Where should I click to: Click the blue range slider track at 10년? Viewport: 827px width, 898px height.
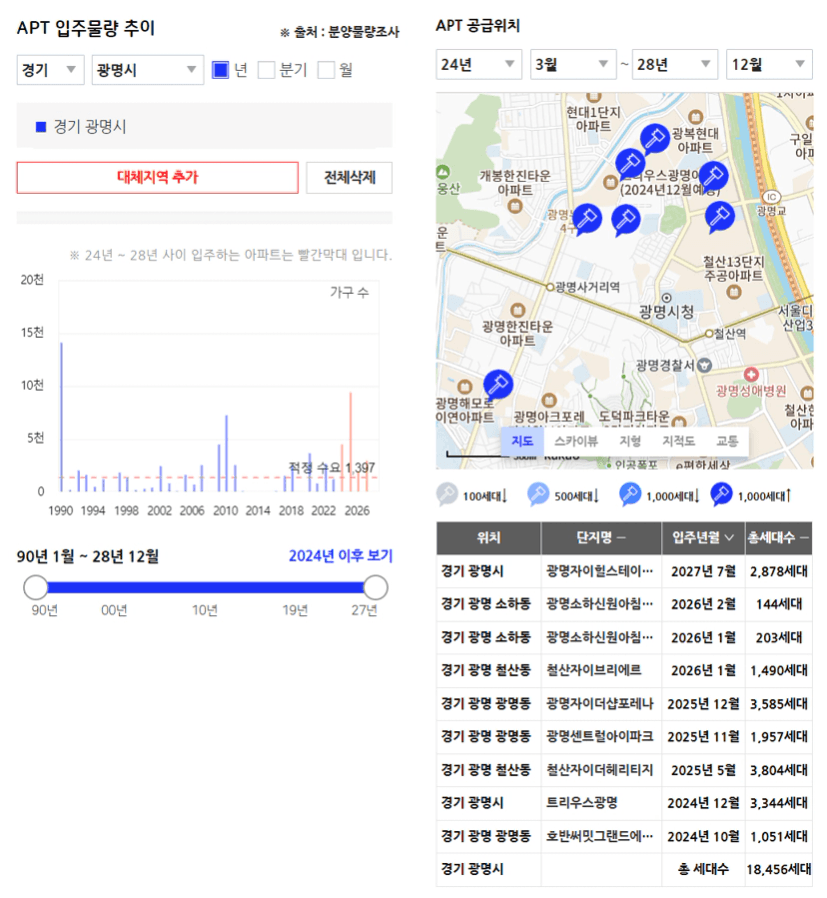coord(205,588)
